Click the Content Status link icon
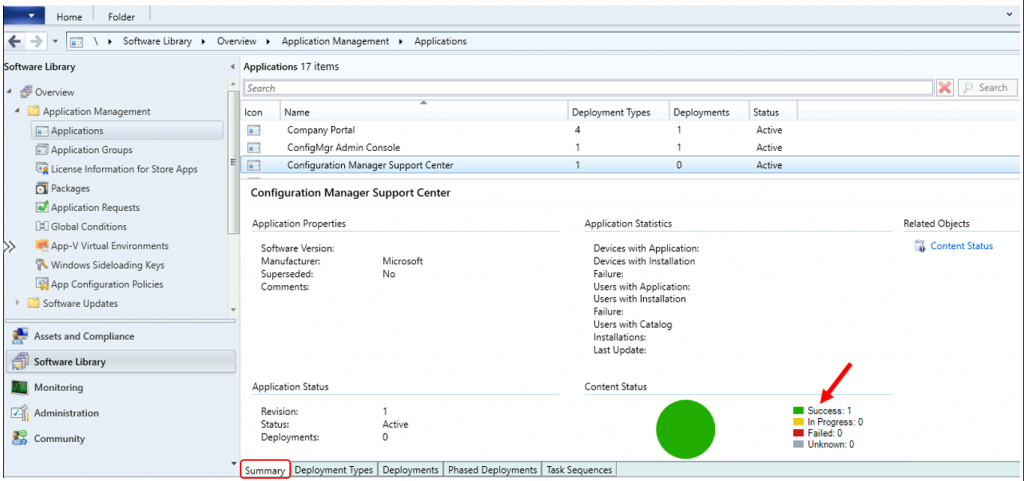The height and width of the screenshot is (481, 1024). click(x=920, y=246)
